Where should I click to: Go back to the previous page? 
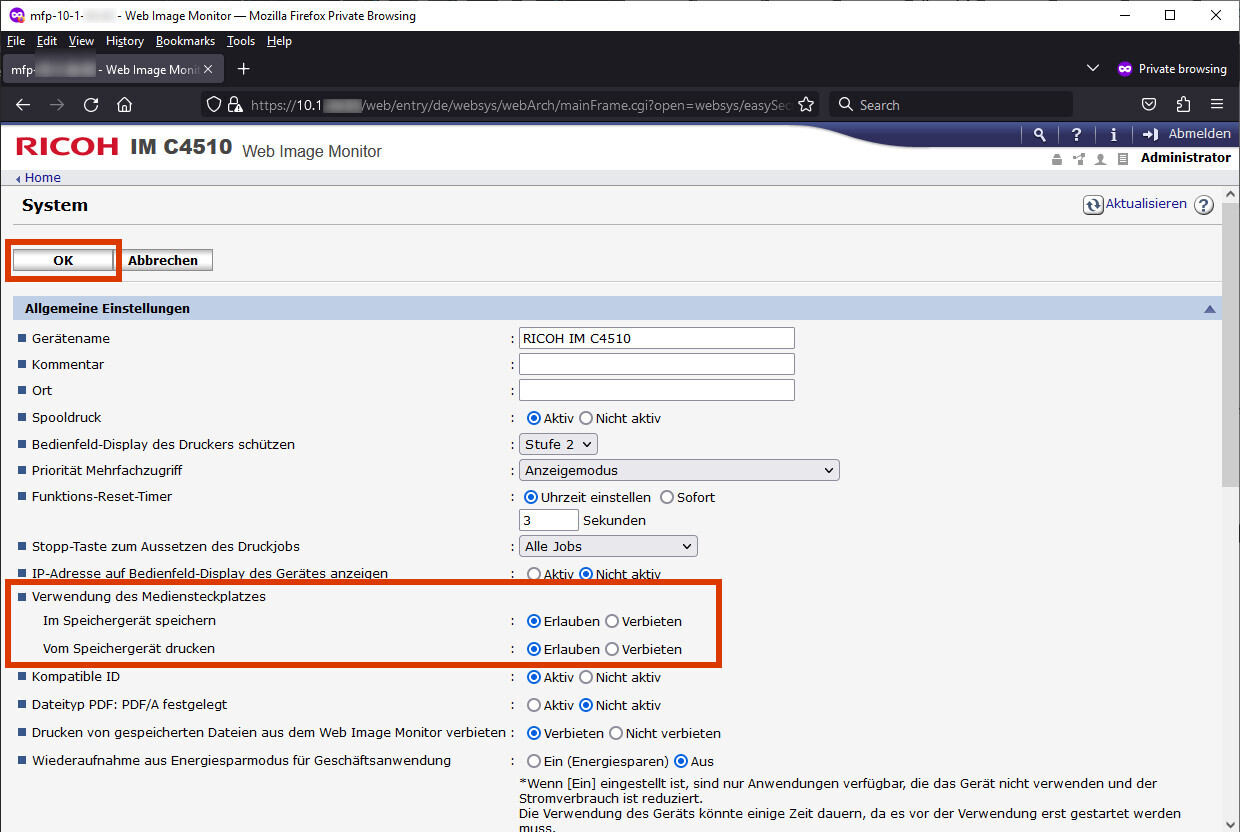23,105
